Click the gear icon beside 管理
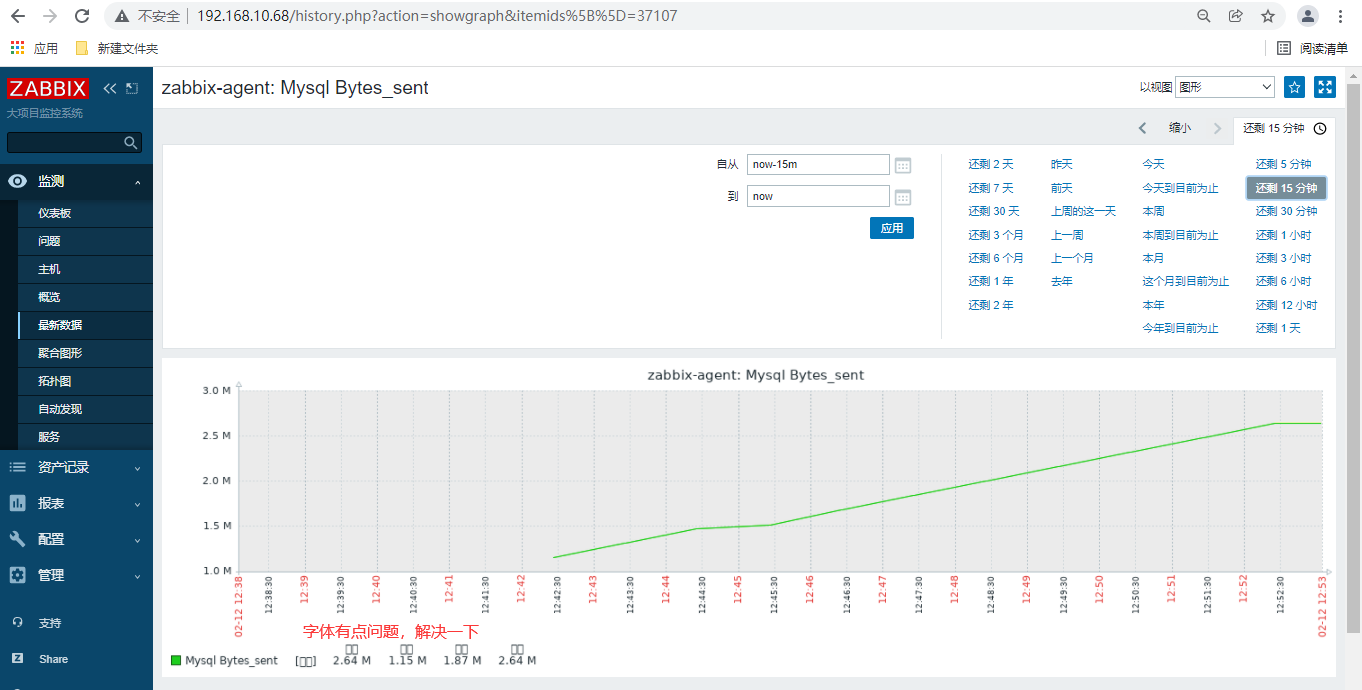This screenshot has height=690, width=1362. [x=17, y=575]
